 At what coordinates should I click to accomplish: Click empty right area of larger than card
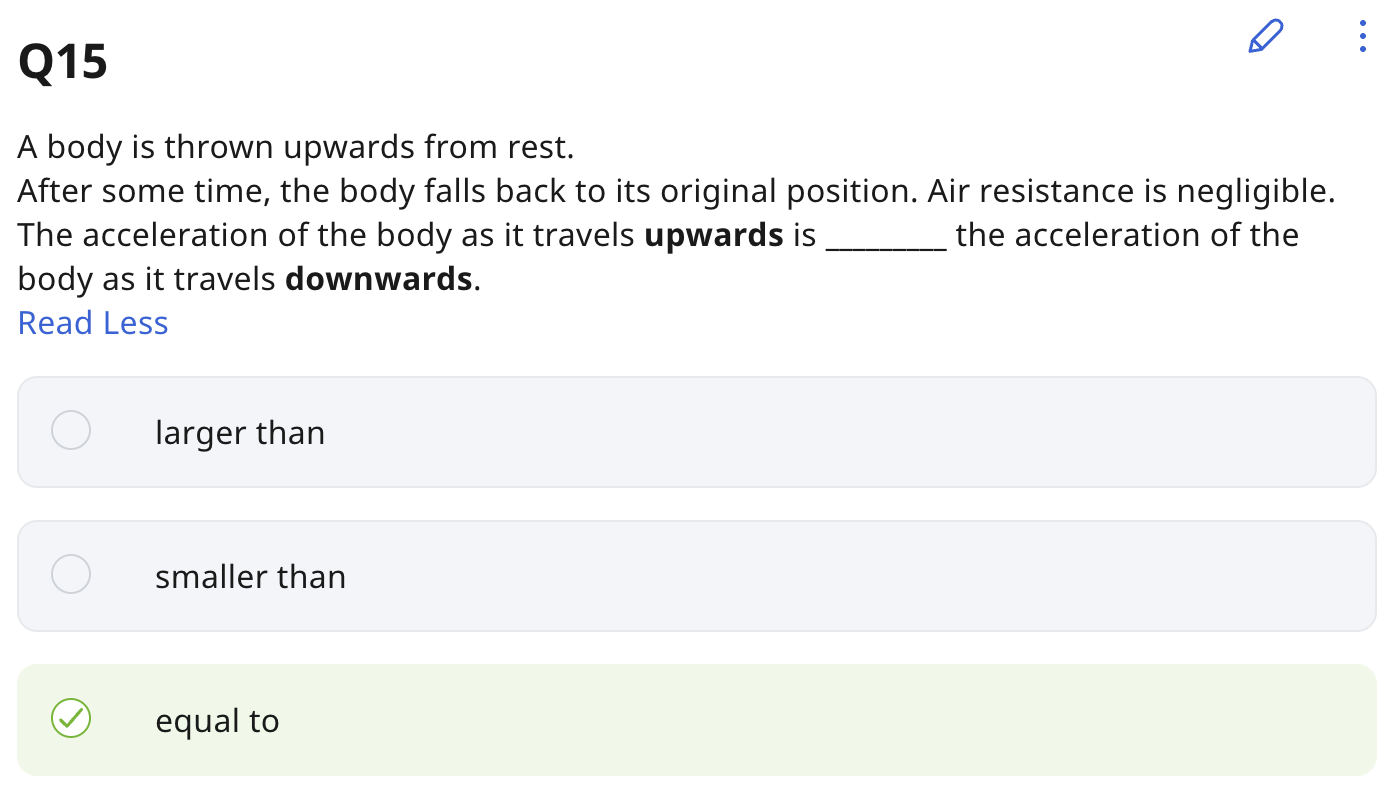900,432
